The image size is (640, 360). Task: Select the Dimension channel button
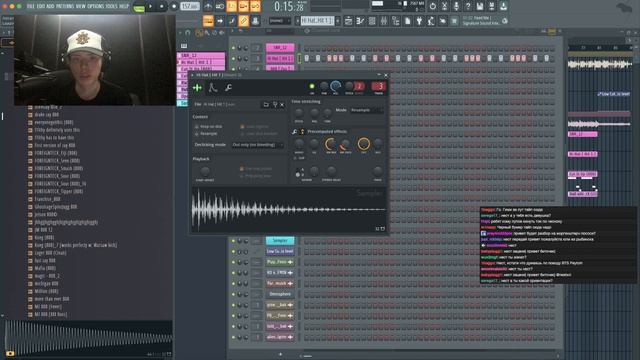pyautogui.click(x=280, y=294)
